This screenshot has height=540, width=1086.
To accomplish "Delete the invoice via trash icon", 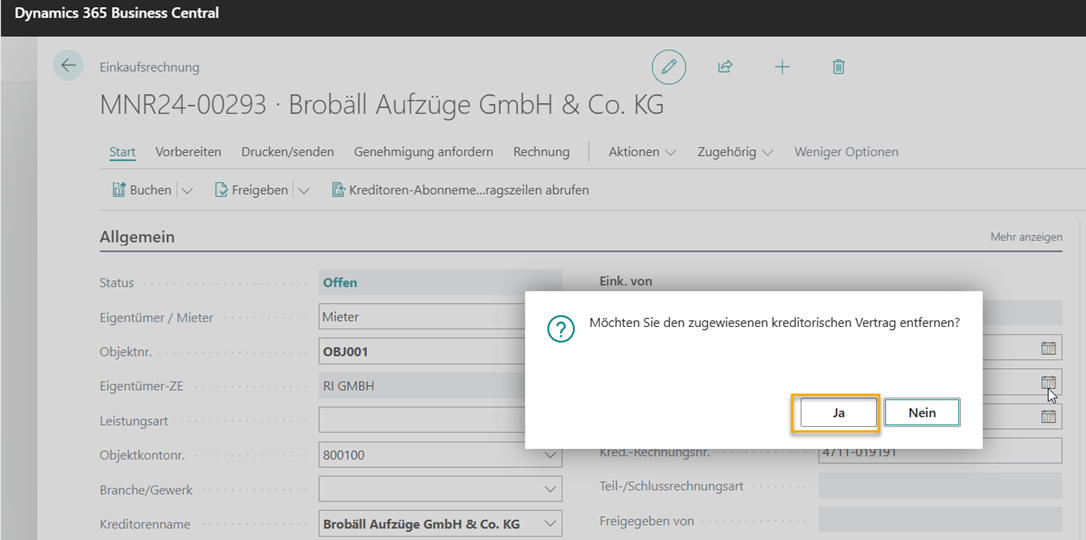I will 838,67.
